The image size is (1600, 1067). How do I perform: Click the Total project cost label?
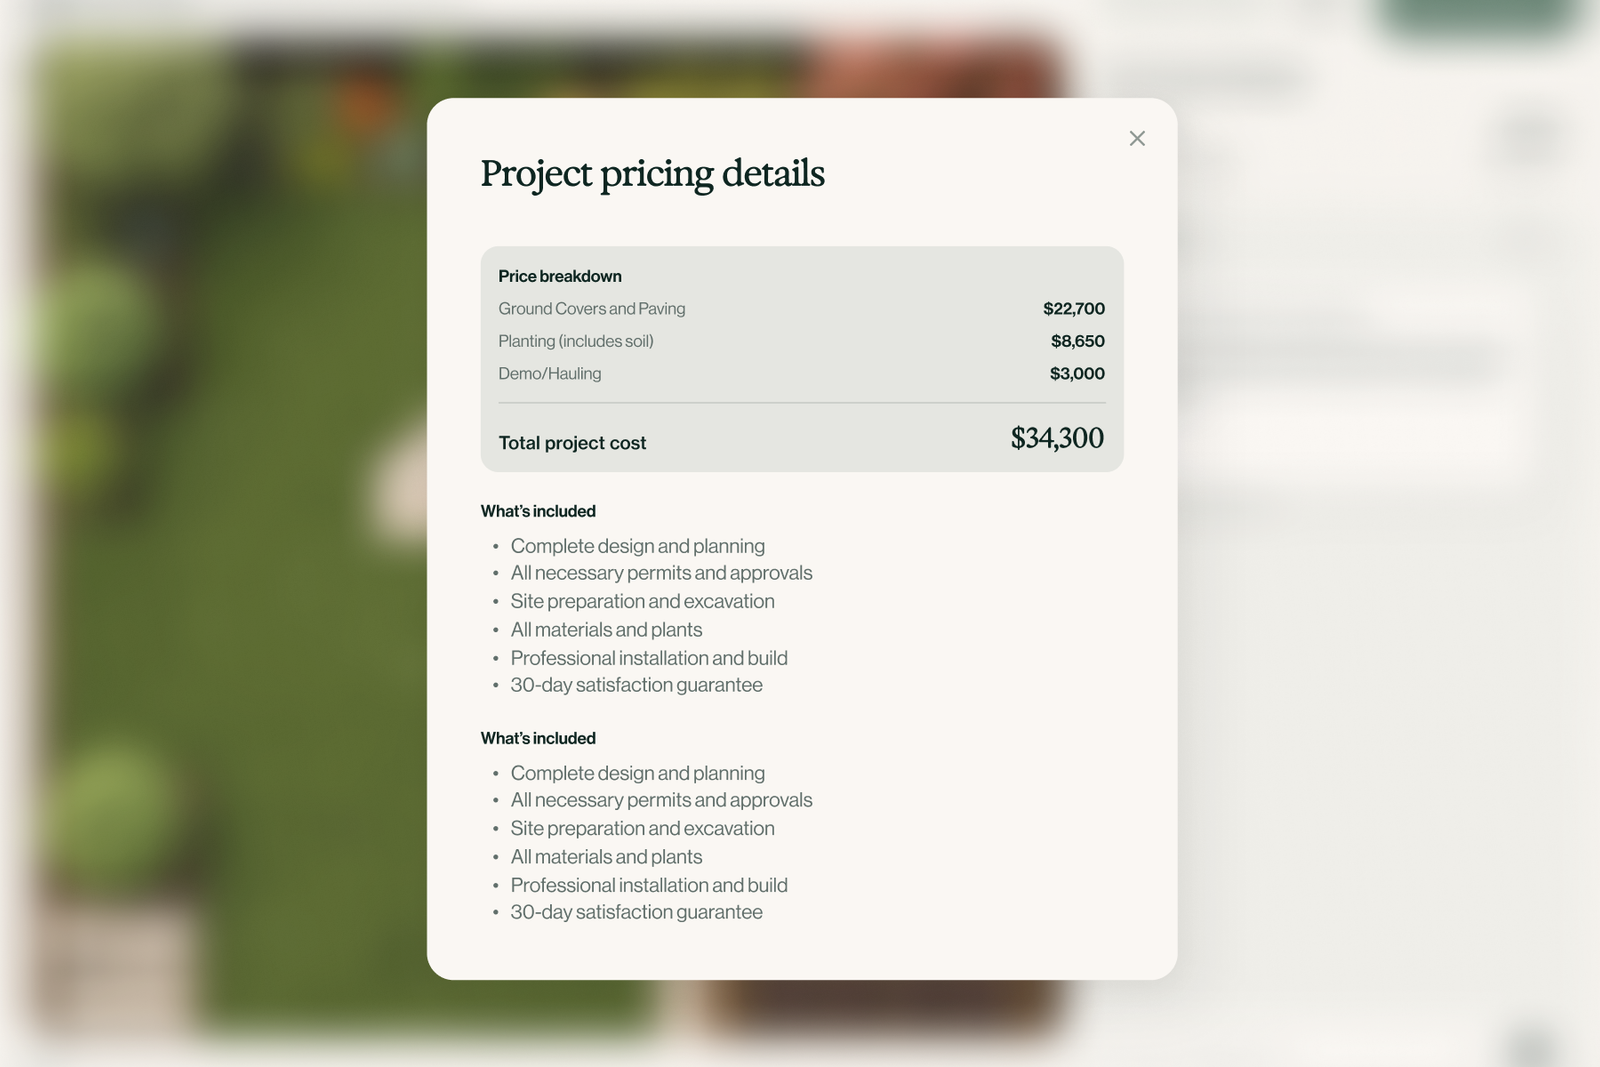(572, 443)
